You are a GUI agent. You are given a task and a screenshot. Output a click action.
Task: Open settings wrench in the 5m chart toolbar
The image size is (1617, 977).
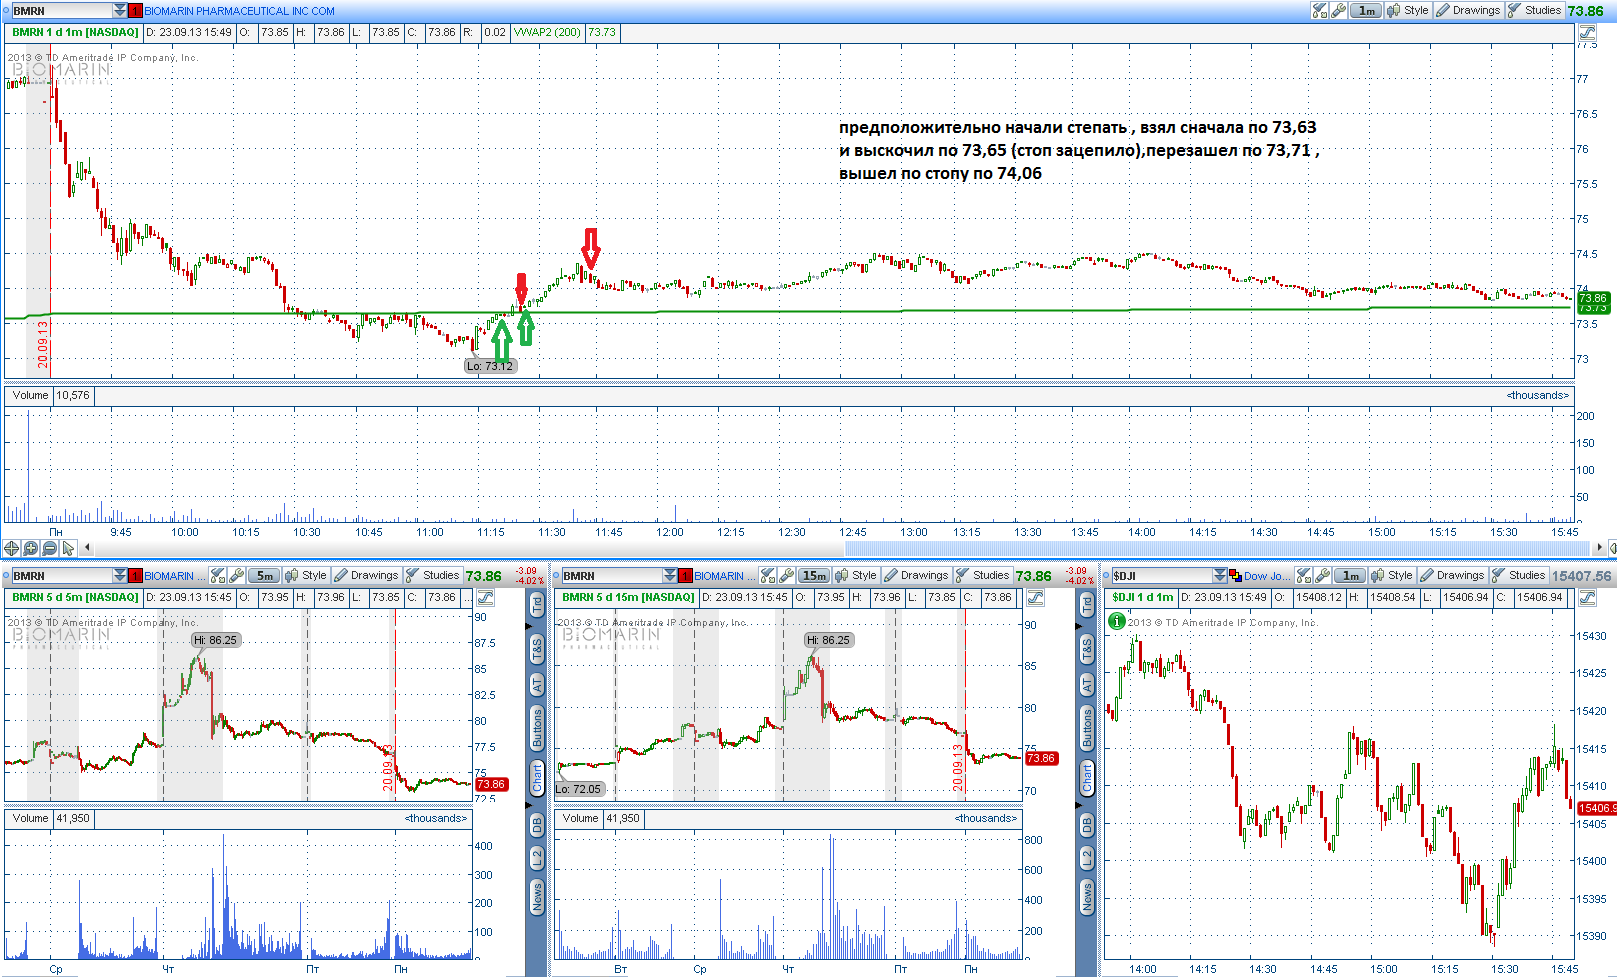pos(236,575)
